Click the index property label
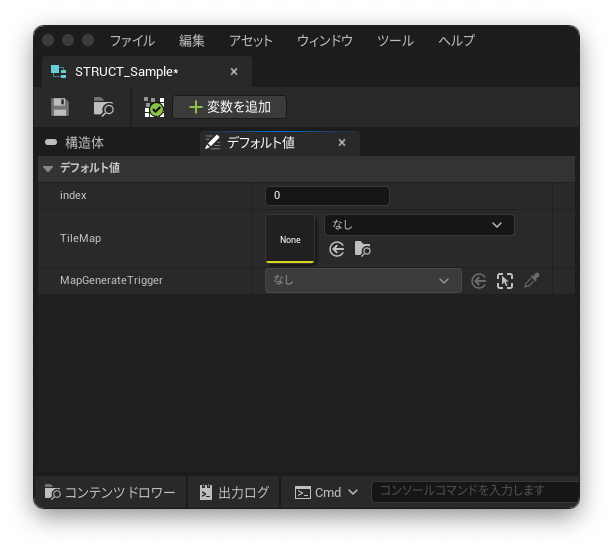This screenshot has width=613, height=550. 73,195
